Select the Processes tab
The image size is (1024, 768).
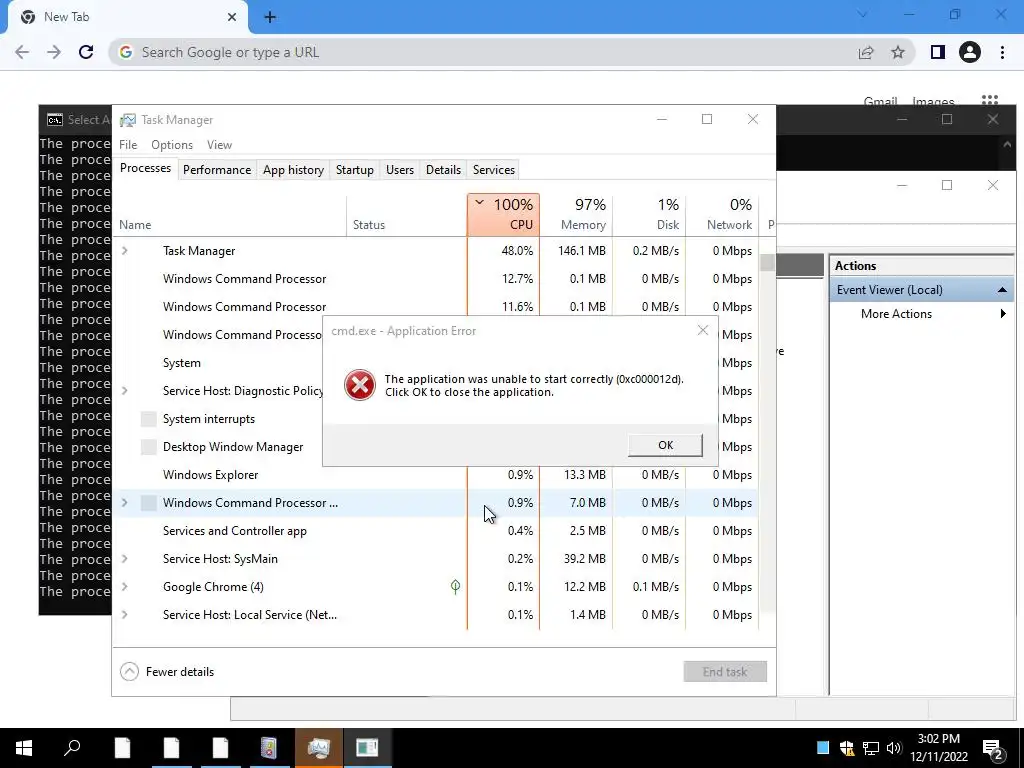point(146,168)
